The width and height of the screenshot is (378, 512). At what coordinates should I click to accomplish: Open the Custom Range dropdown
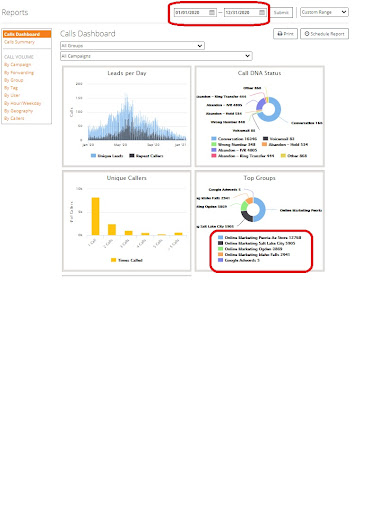(x=324, y=12)
